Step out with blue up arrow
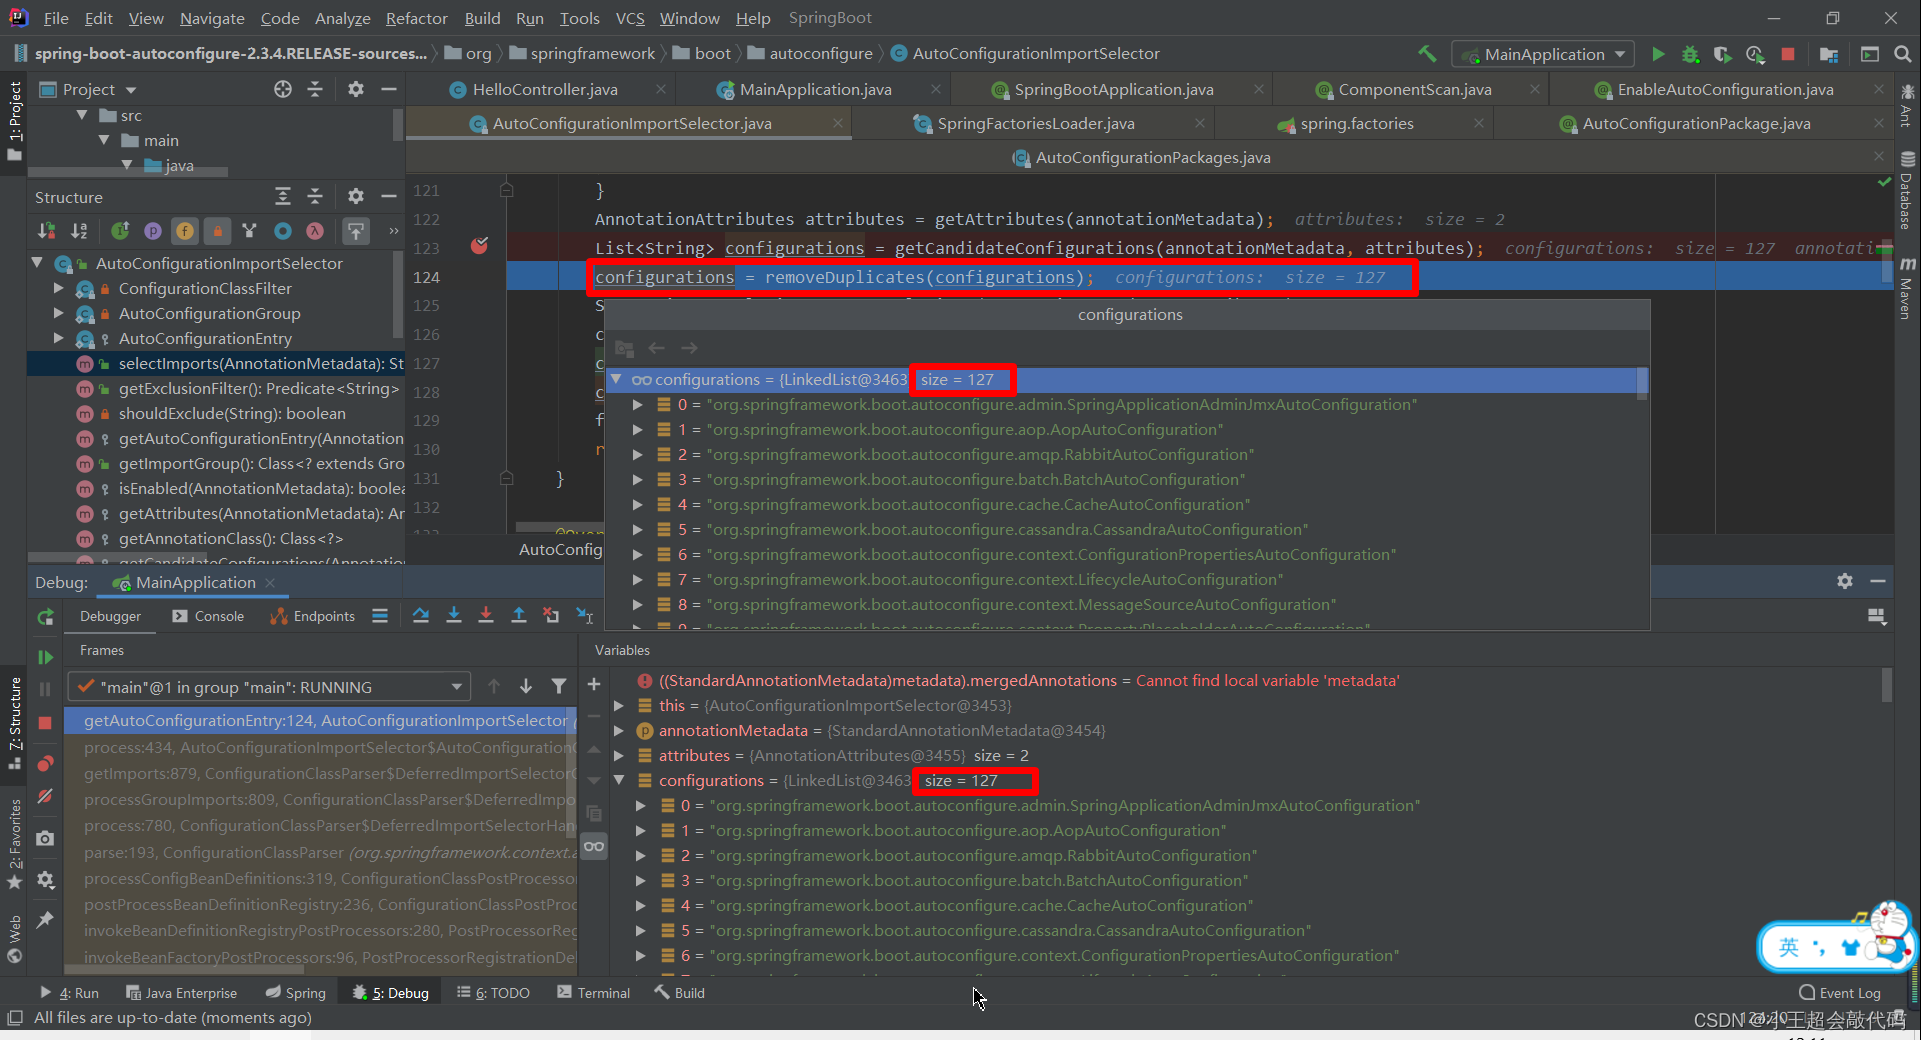 (519, 616)
